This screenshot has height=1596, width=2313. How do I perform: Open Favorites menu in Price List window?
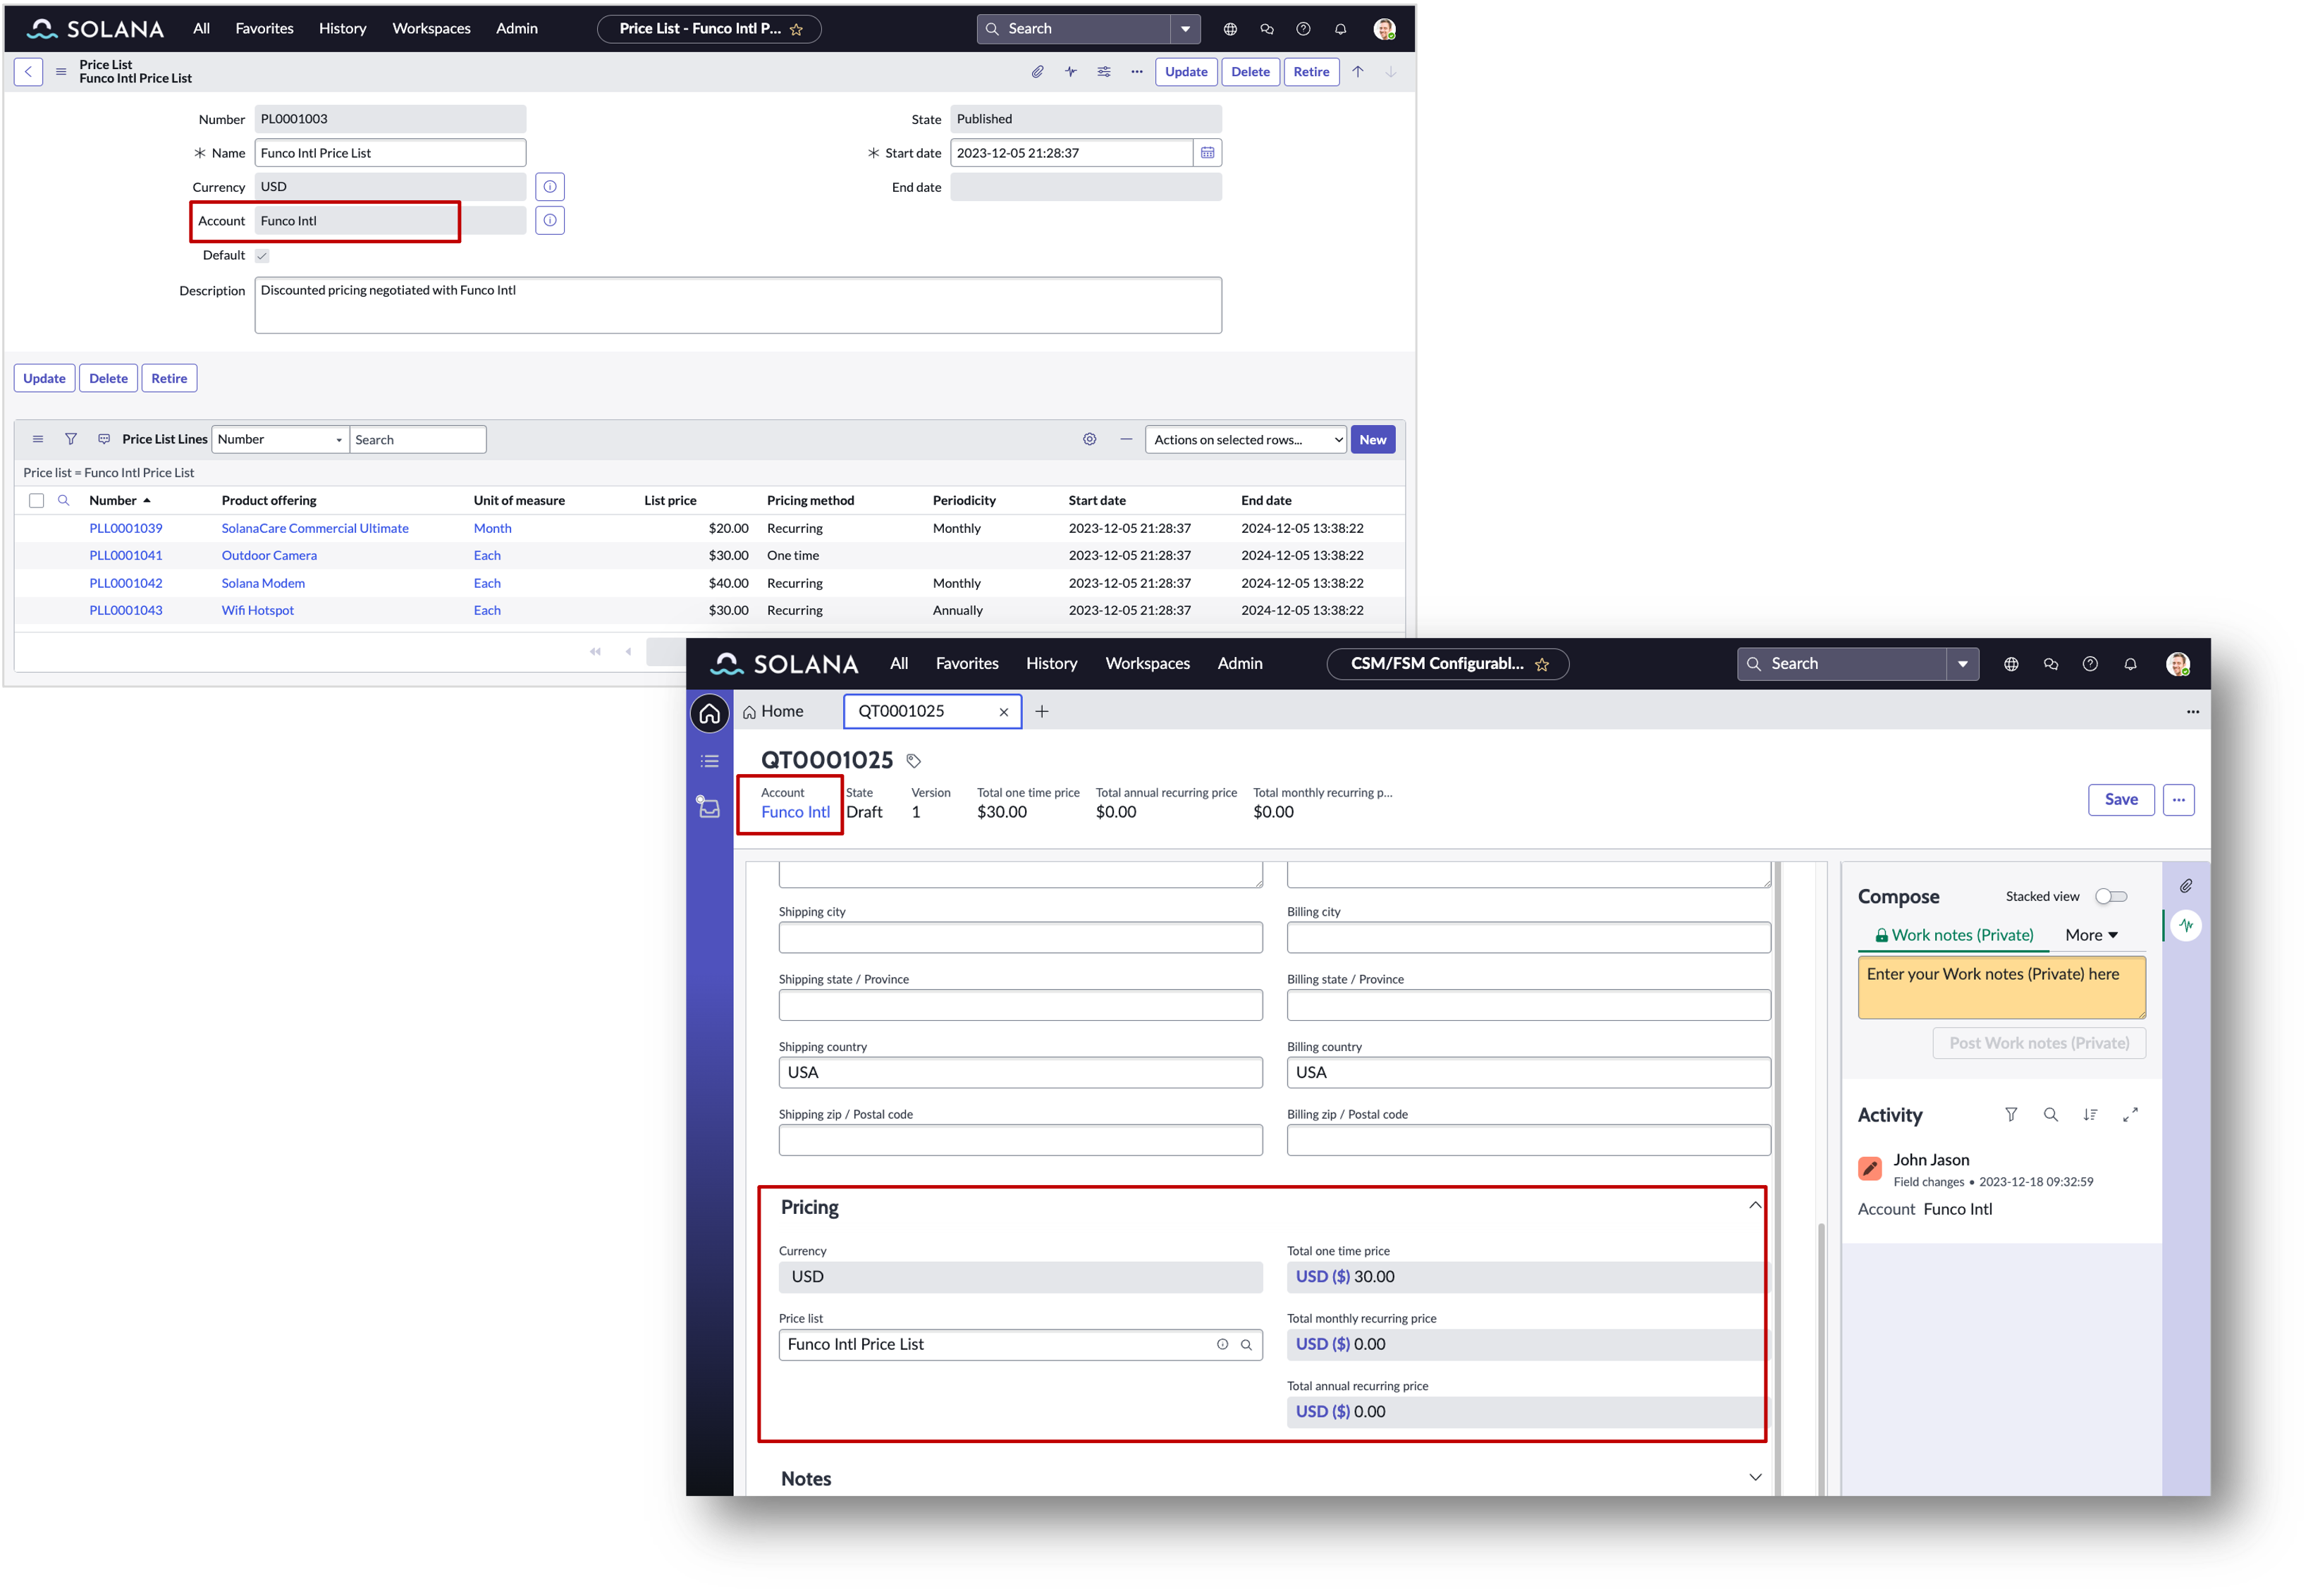pyautogui.click(x=264, y=29)
